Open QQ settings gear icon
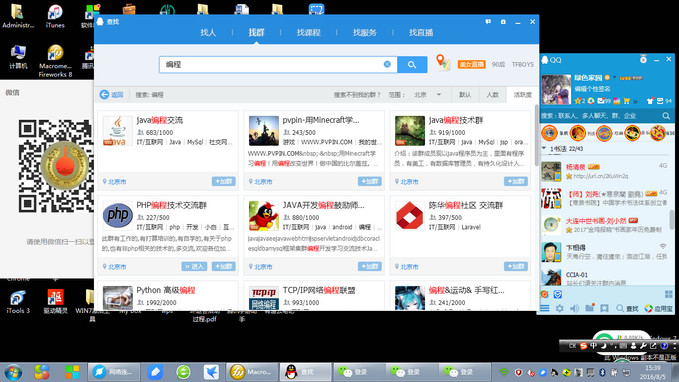The width and height of the screenshot is (679, 382). click(x=559, y=308)
